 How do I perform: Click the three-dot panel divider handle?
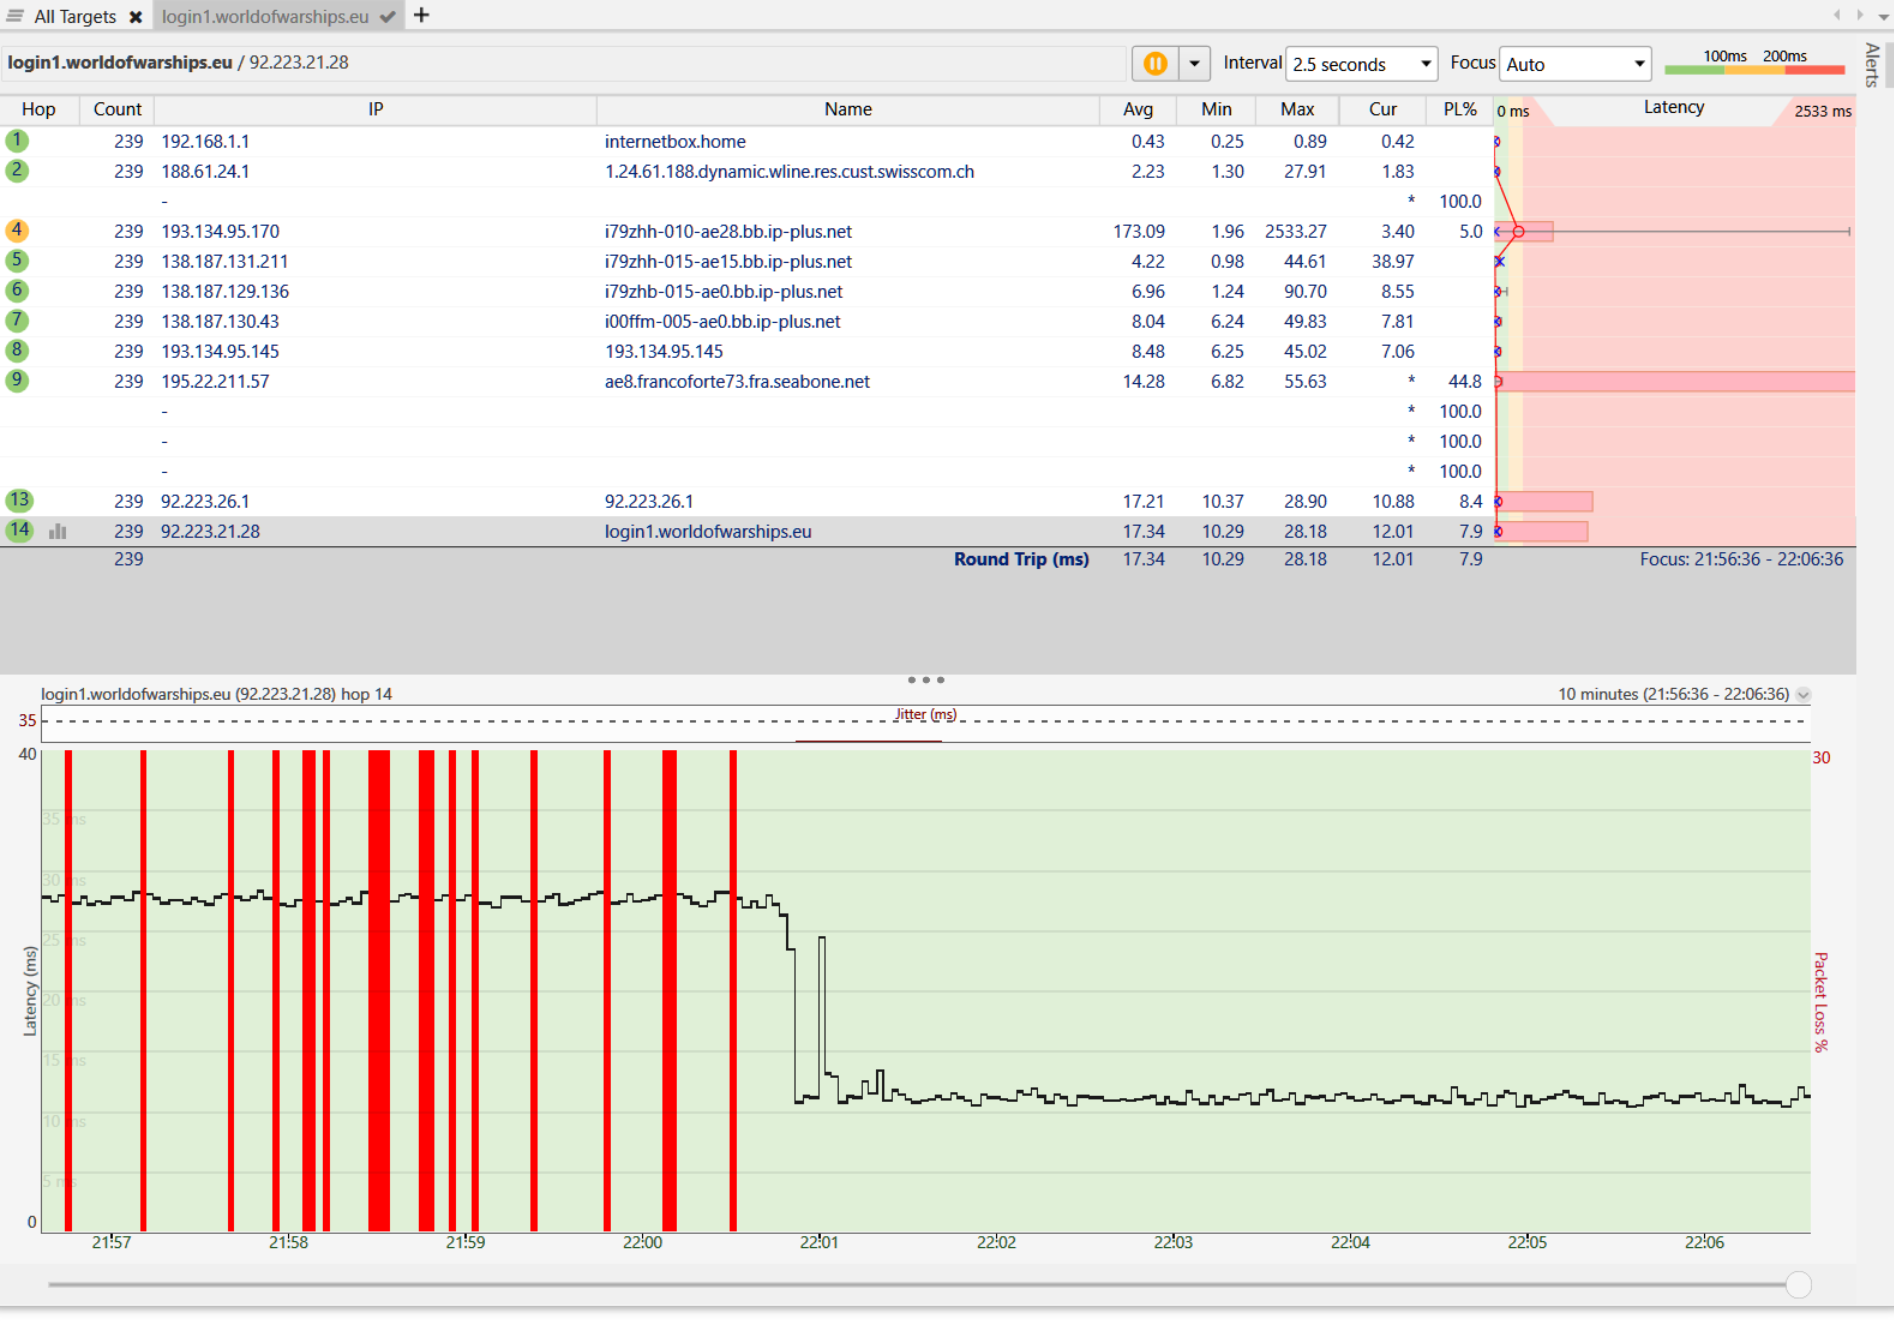[926, 680]
